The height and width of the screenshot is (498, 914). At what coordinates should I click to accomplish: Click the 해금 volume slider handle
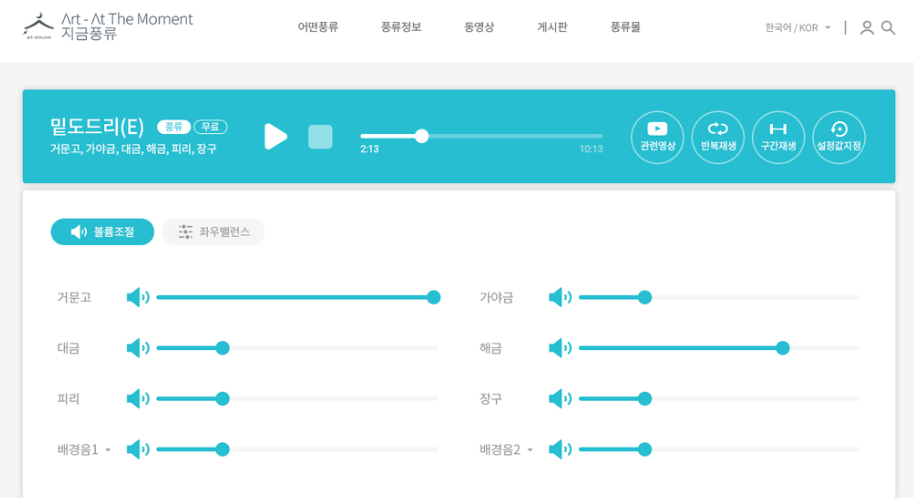pos(782,348)
